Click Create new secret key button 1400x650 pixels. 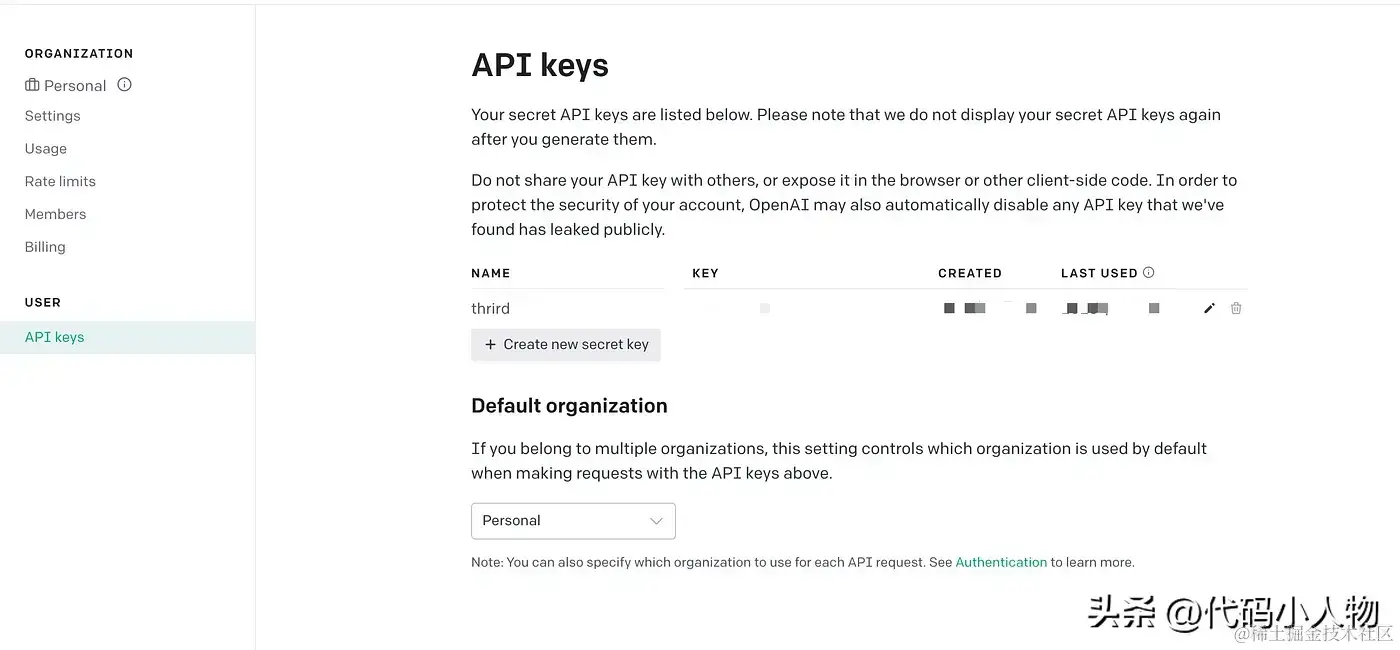coord(566,344)
